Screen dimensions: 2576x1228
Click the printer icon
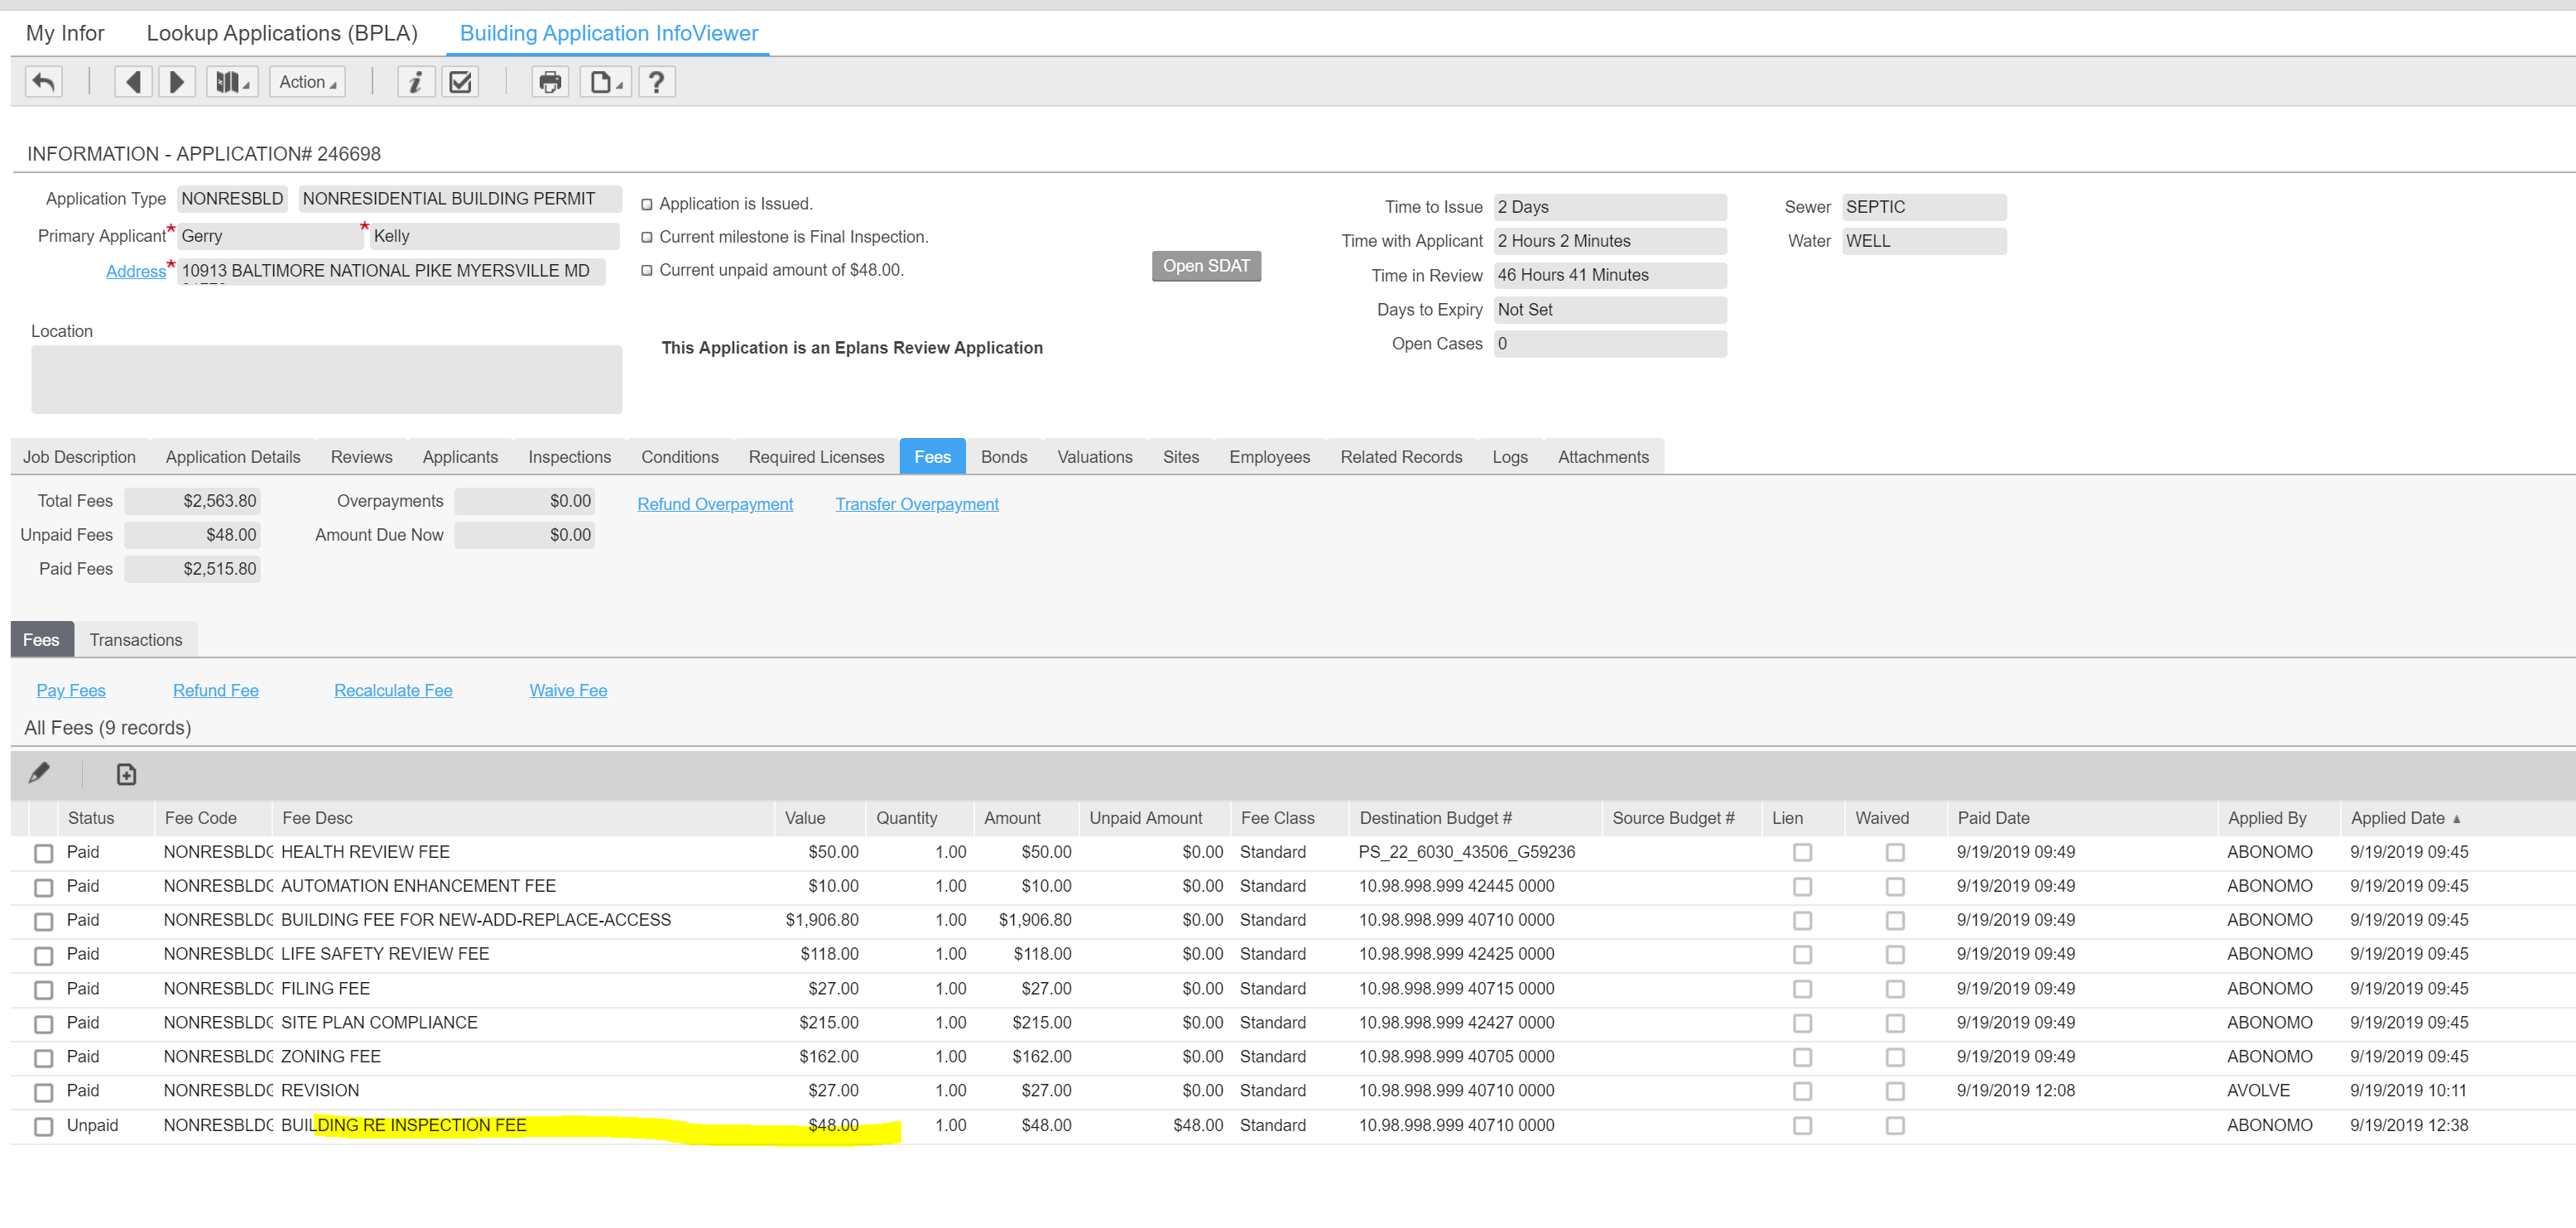[x=549, y=82]
